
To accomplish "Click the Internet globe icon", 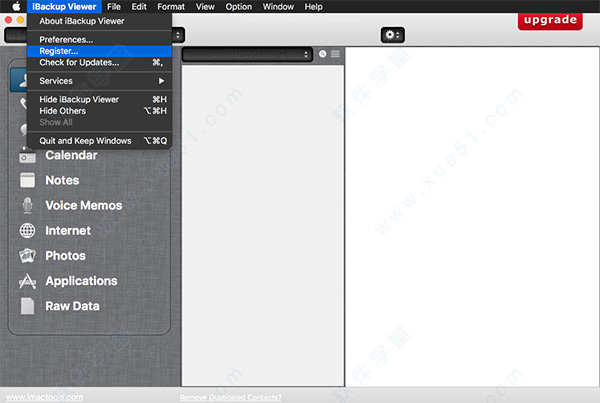I will (27, 230).
